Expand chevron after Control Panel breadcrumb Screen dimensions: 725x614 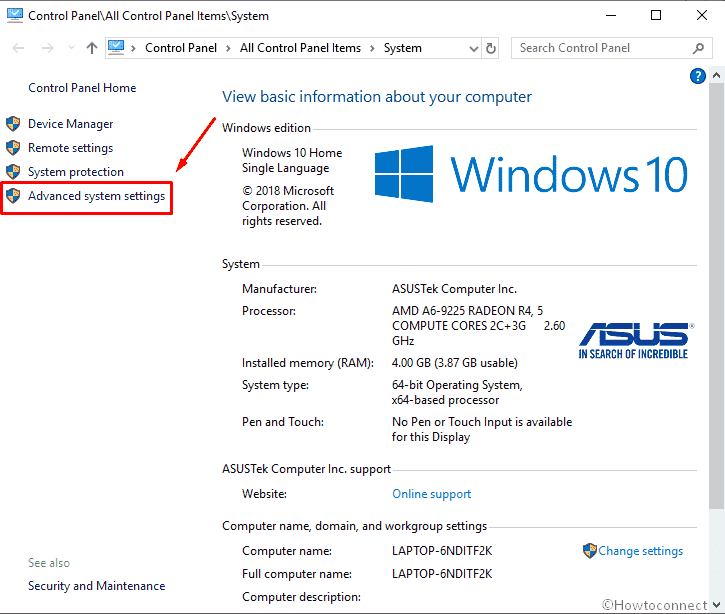(x=228, y=48)
